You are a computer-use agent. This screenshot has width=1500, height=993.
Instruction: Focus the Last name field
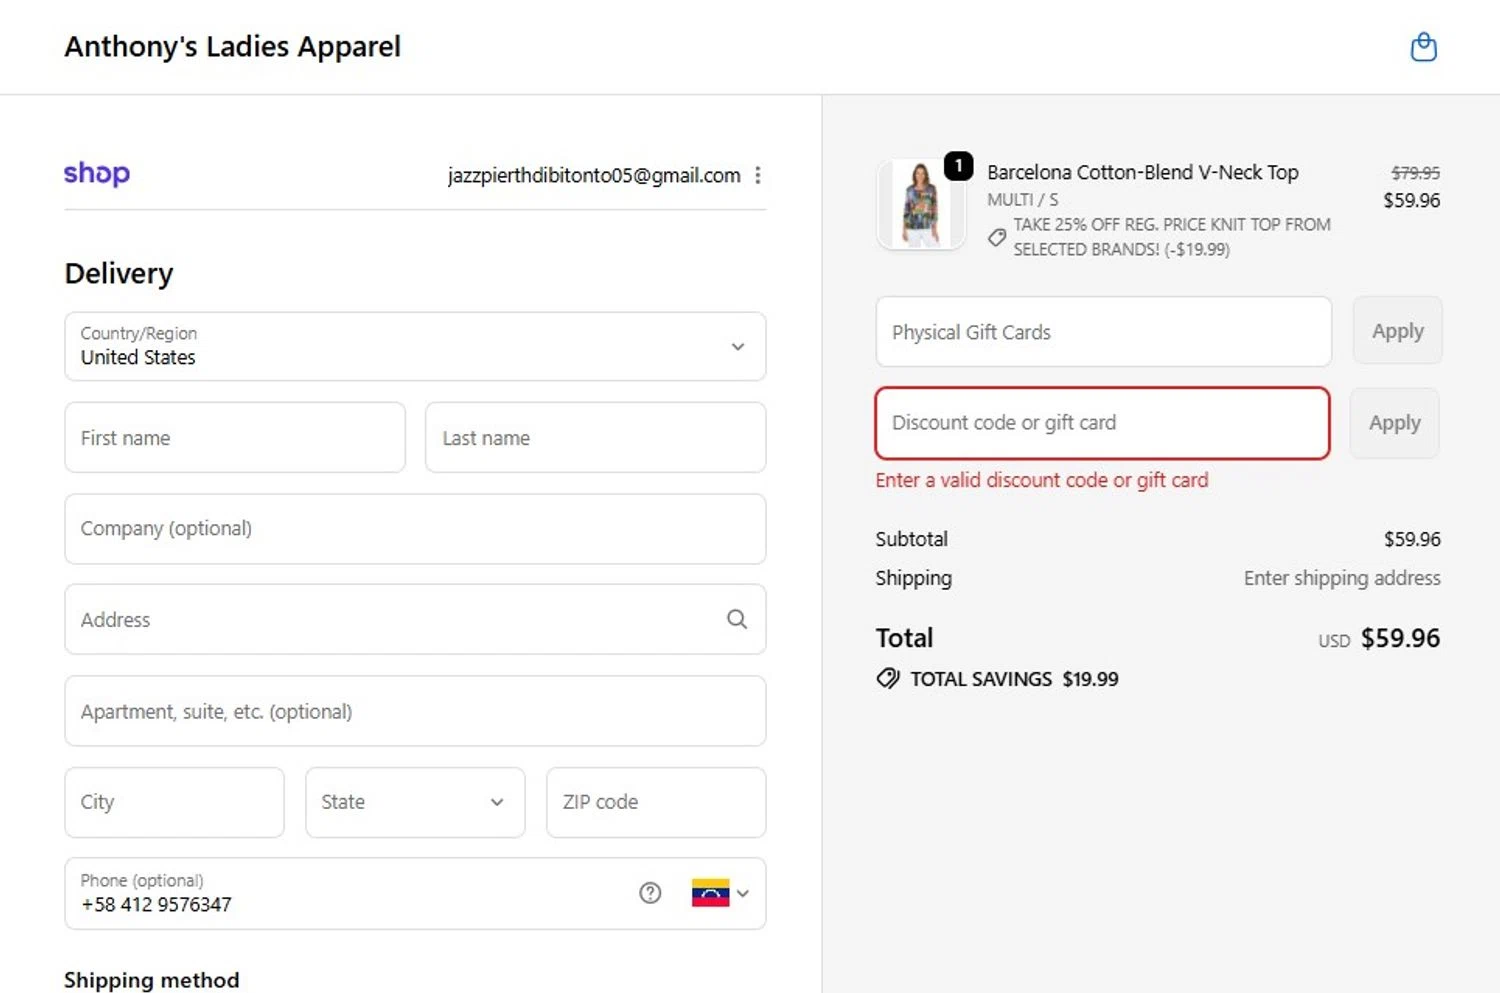click(x=596, y=437)
